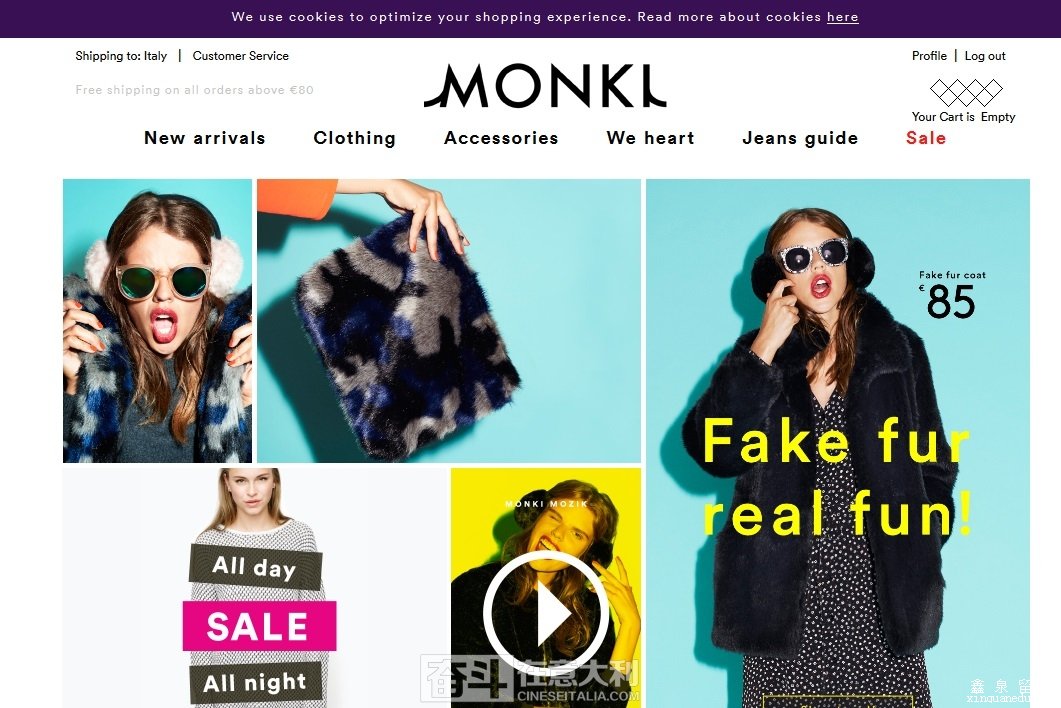Screen dimensions: 1061x708
Task: Click the Log out link
Action: 985,56
